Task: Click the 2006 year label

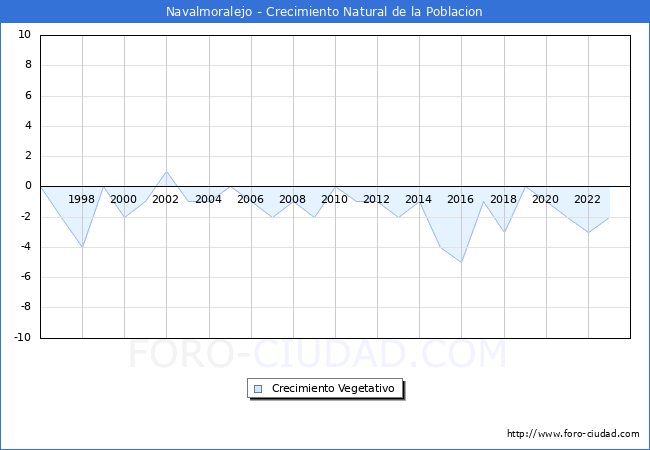Action: (x=250, y=199)
